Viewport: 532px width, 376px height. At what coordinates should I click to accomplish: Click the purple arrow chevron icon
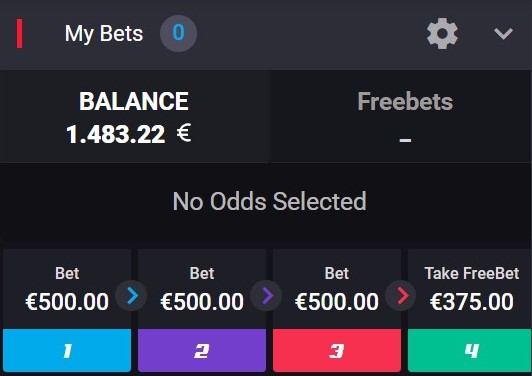266,296
